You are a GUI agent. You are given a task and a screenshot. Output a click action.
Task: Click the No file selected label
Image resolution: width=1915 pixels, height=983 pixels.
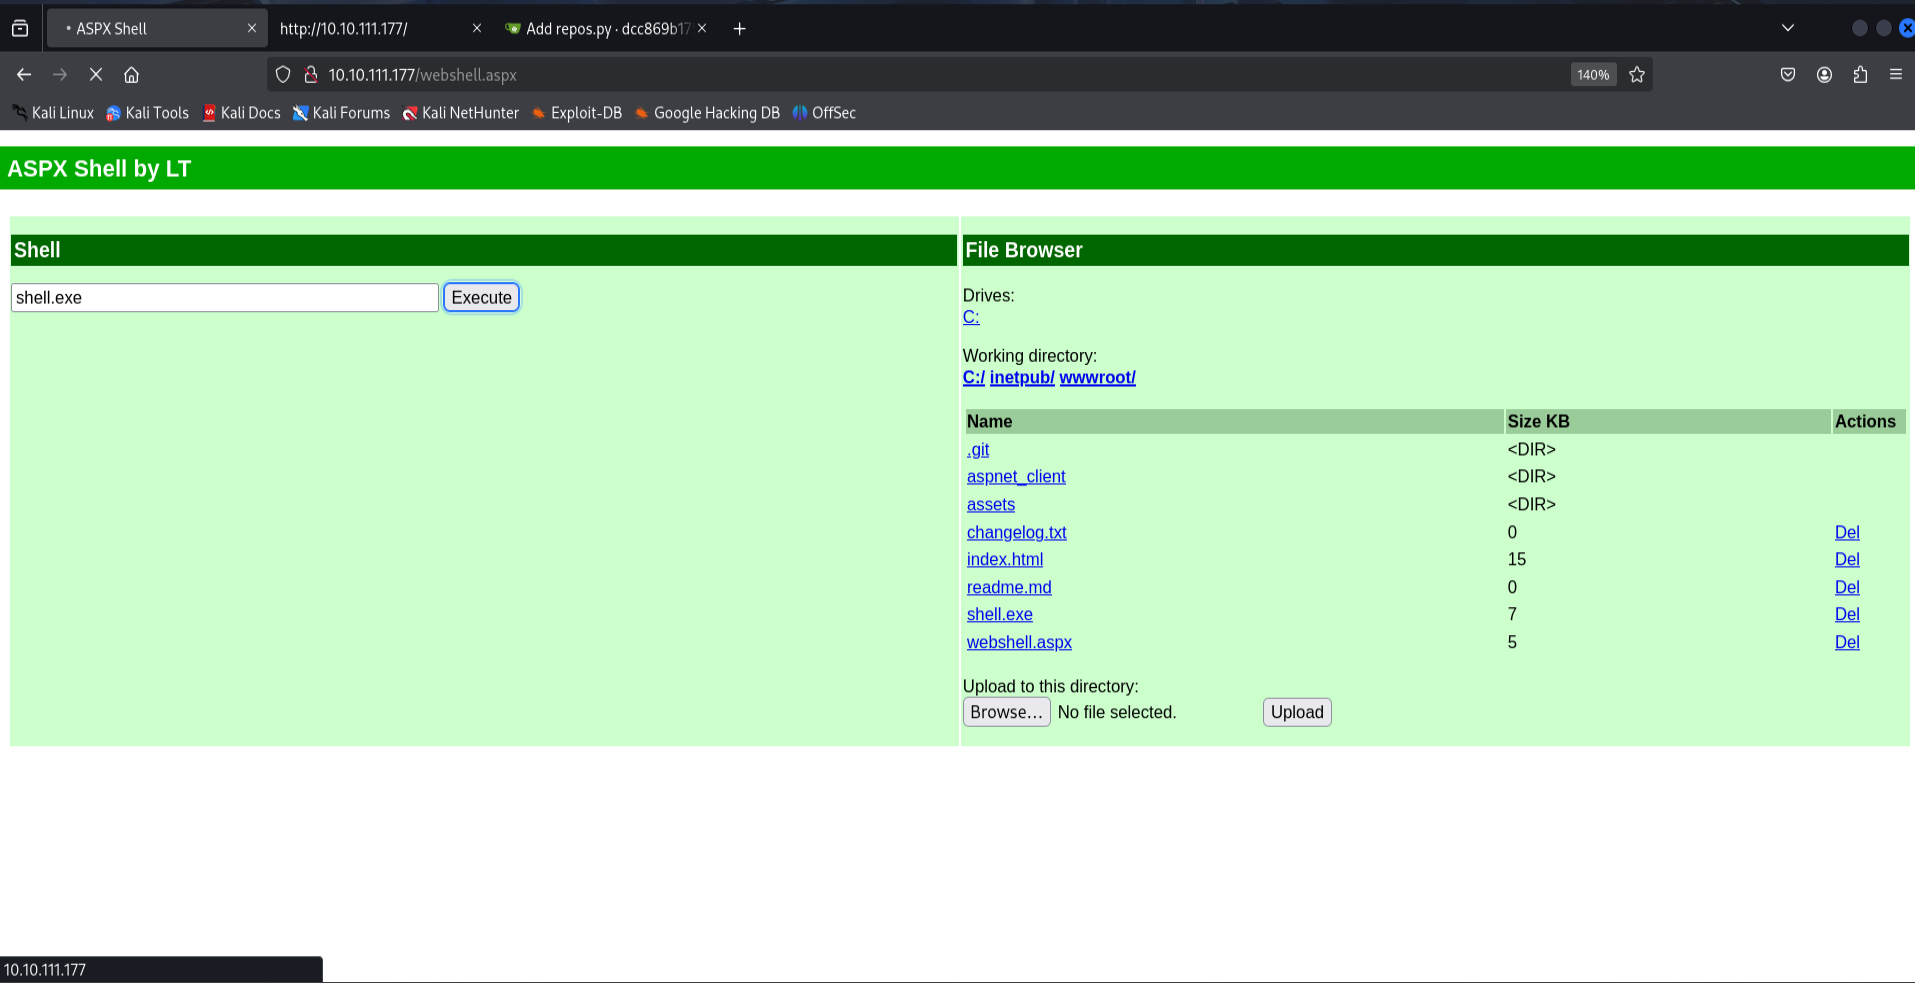coord(1117,712)
